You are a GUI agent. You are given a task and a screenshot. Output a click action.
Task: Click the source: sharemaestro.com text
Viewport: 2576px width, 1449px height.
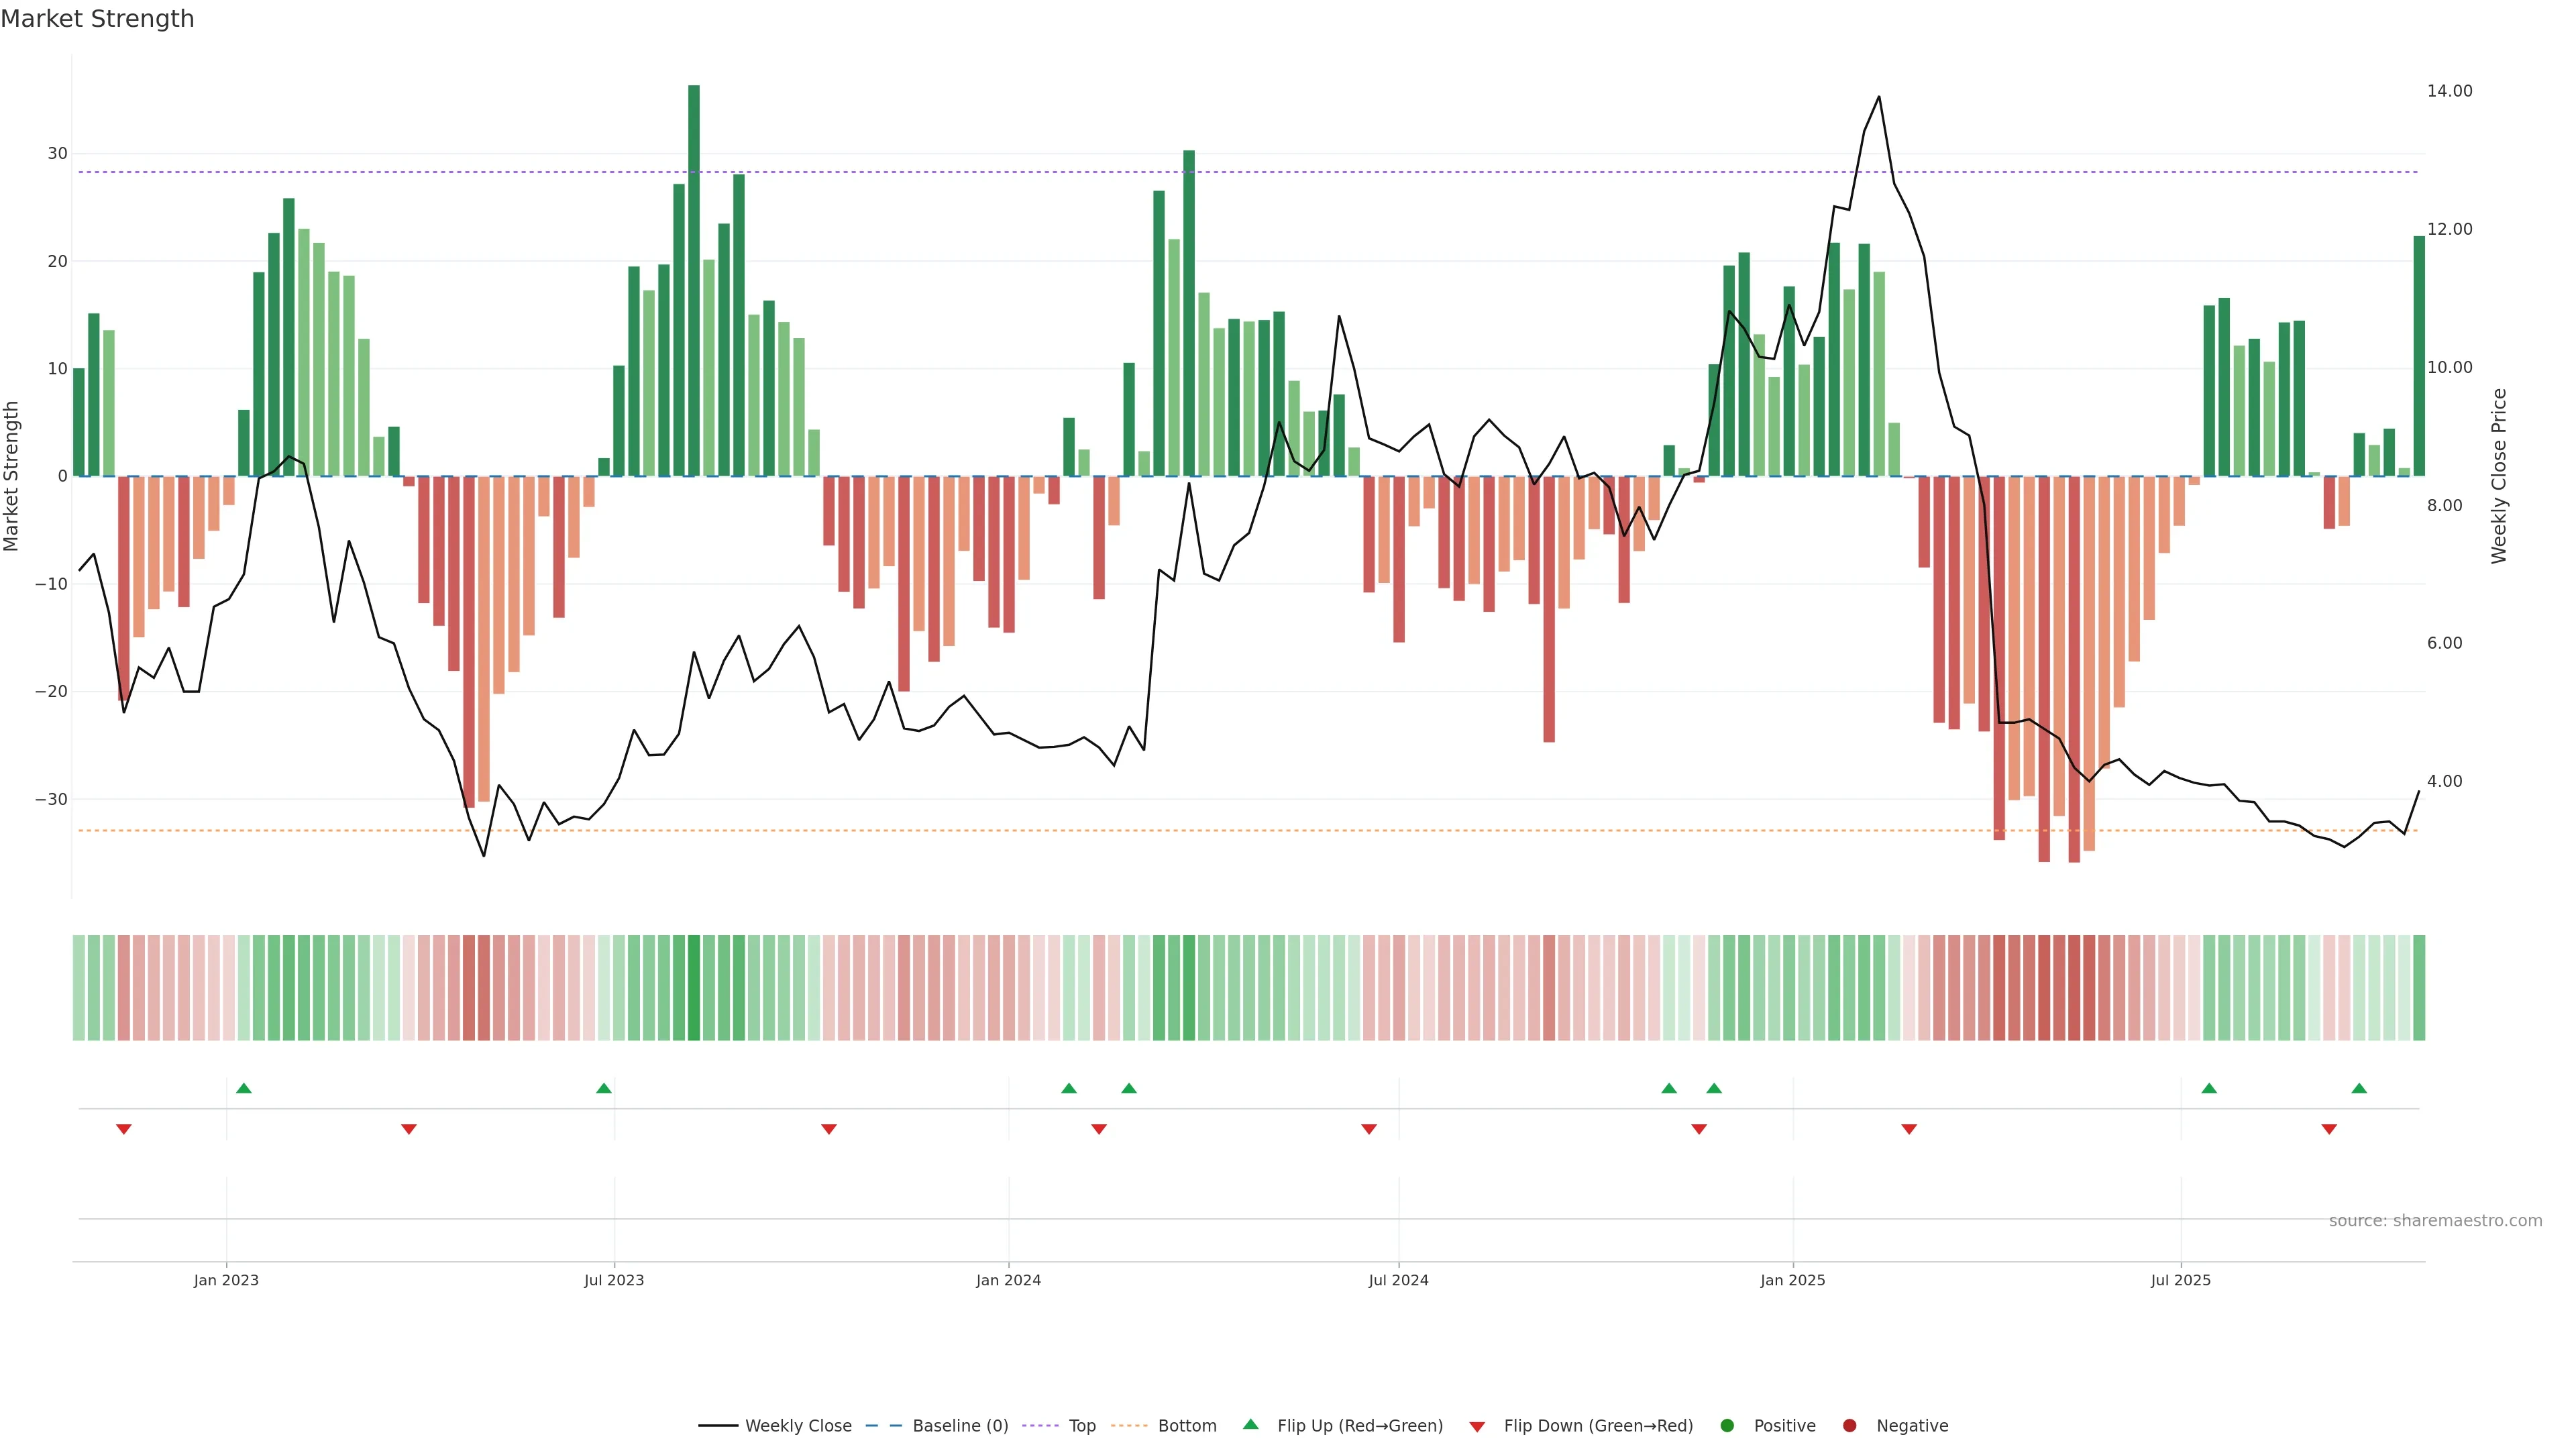tap(2435, 1221)
